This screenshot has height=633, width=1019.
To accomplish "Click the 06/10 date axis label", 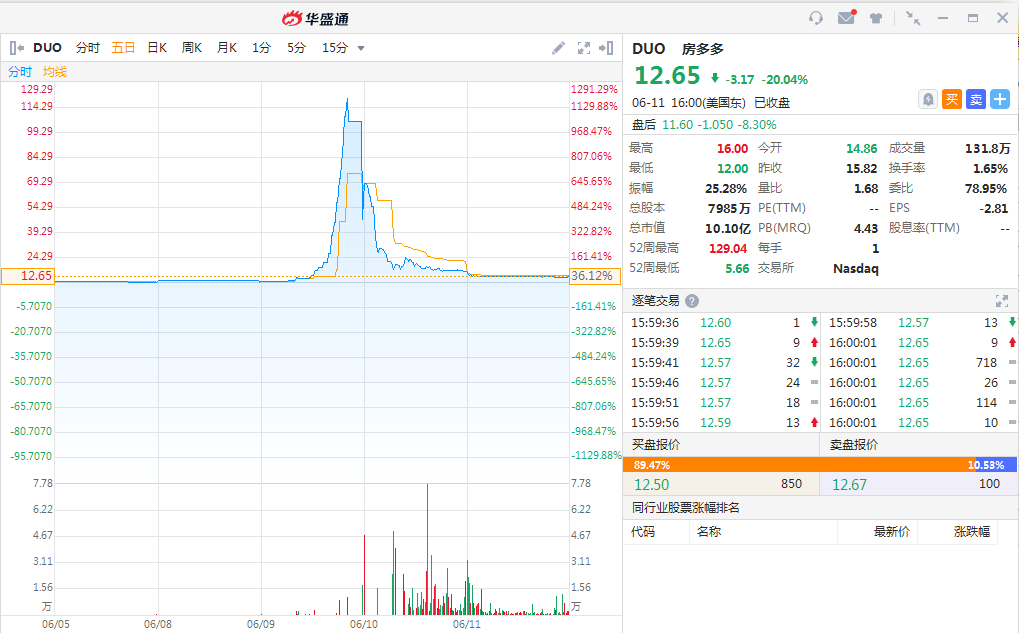I will pyautogui.click(x=364, y=624).
